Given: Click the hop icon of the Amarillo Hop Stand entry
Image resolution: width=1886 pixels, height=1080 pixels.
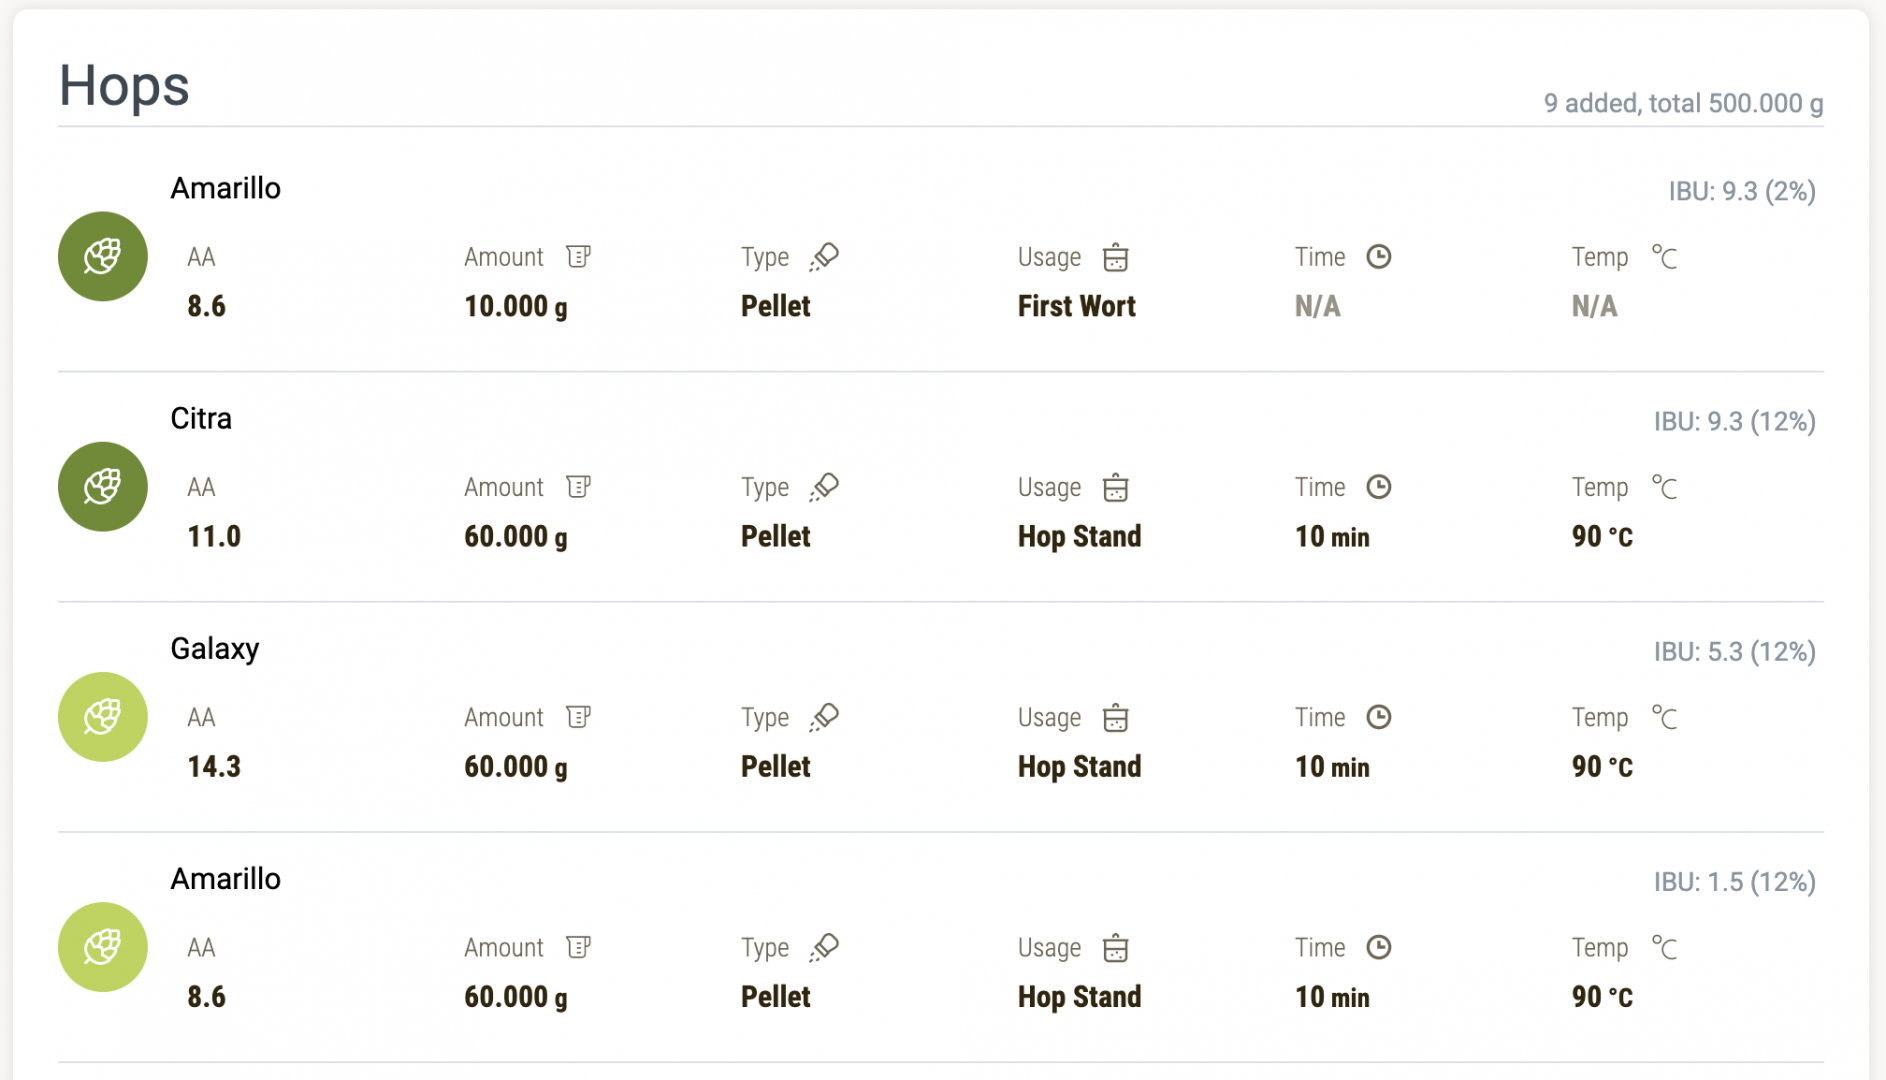Looking at the screenshot, I should pyautogui.click(x=103, y=947).
